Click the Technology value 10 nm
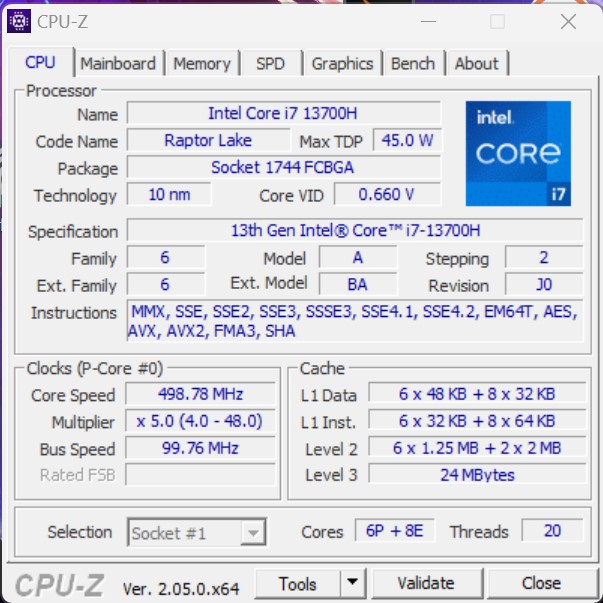 click(x=169, y=194)
